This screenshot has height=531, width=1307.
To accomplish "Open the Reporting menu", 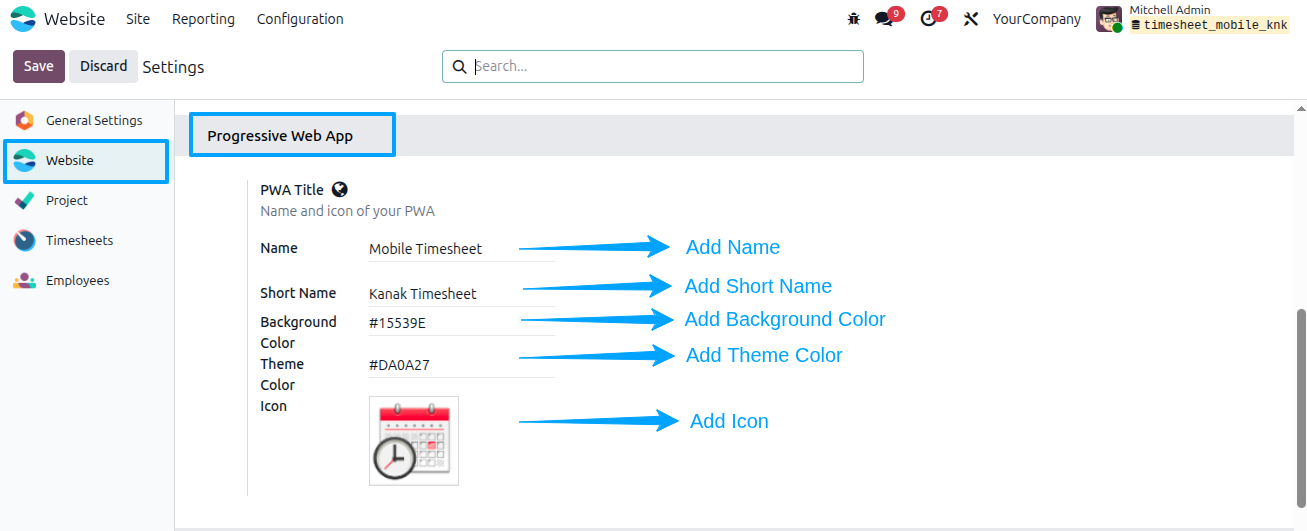I will click(203, 19).
